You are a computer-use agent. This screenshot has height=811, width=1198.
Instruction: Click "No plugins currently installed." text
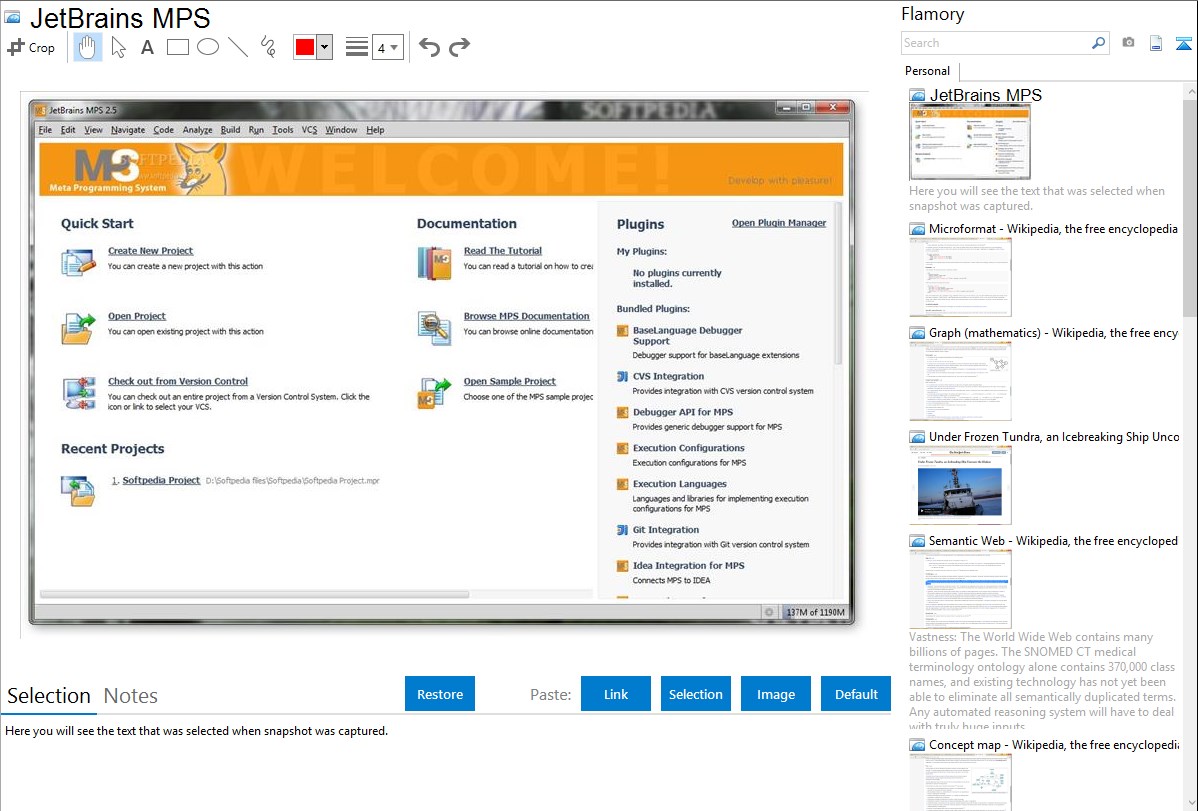coord(677,278)
